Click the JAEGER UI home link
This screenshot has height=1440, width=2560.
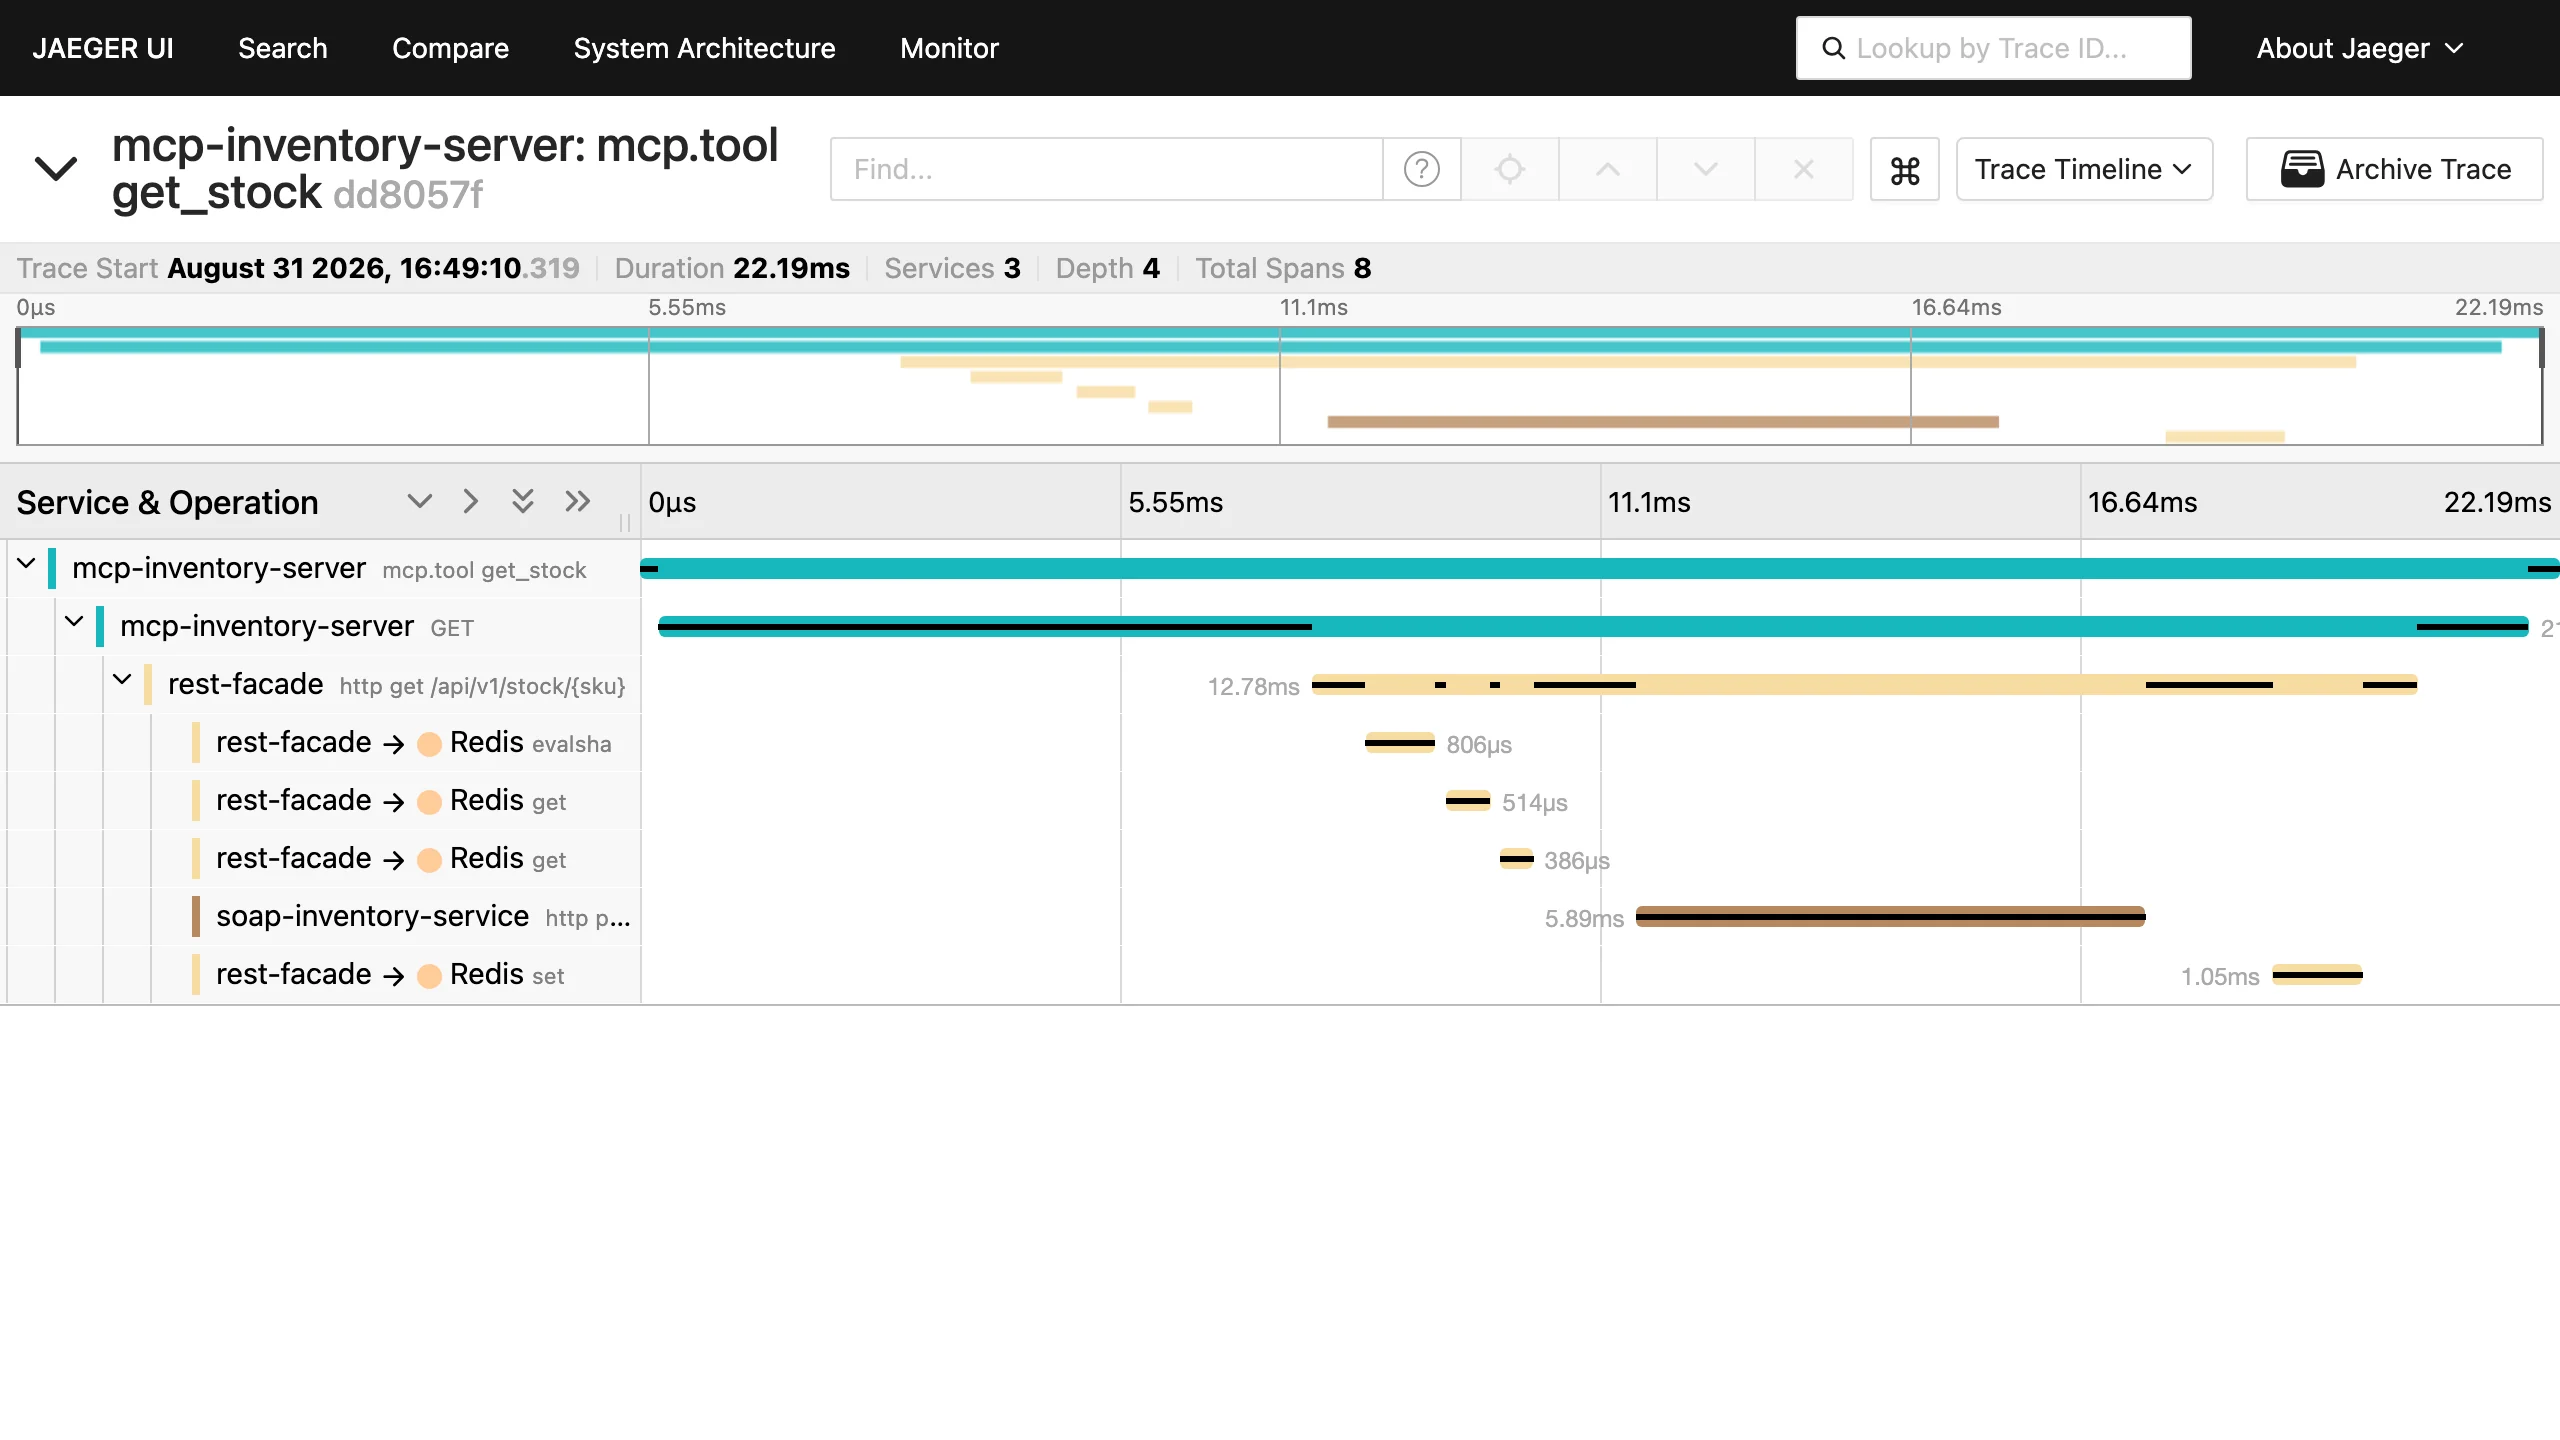click(103, 48)
